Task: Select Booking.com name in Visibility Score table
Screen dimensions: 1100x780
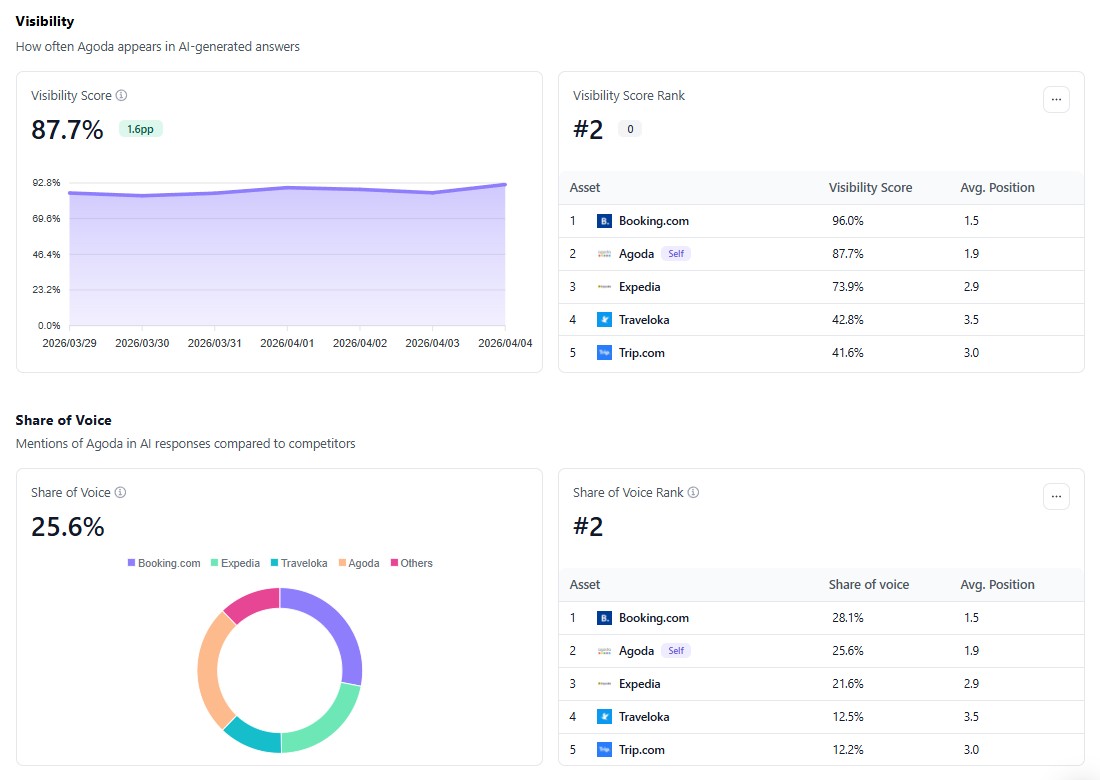Action: [x=654, y=221]
